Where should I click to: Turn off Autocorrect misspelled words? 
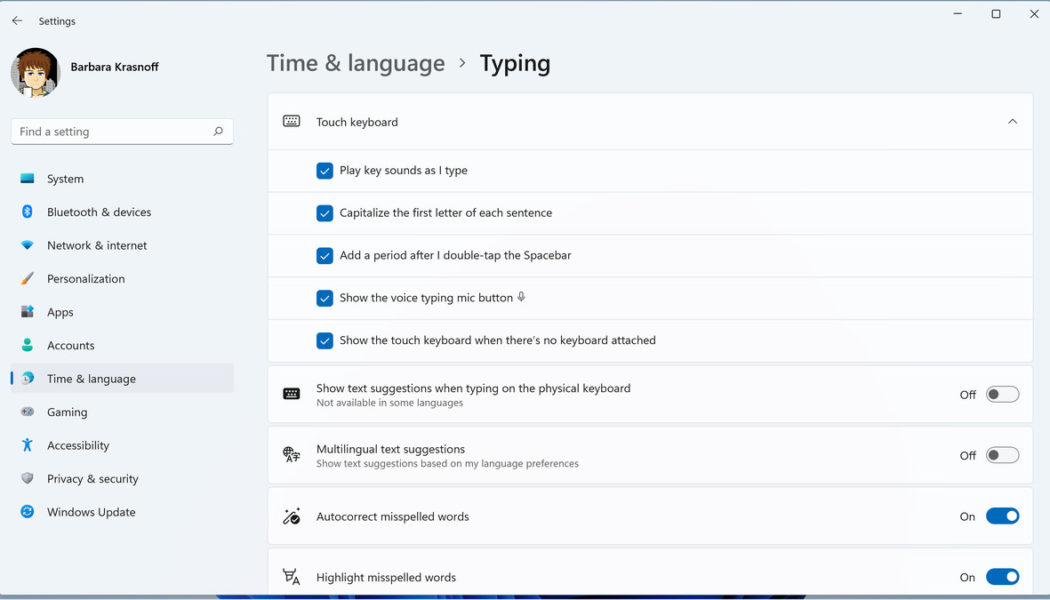point(1003,516)
